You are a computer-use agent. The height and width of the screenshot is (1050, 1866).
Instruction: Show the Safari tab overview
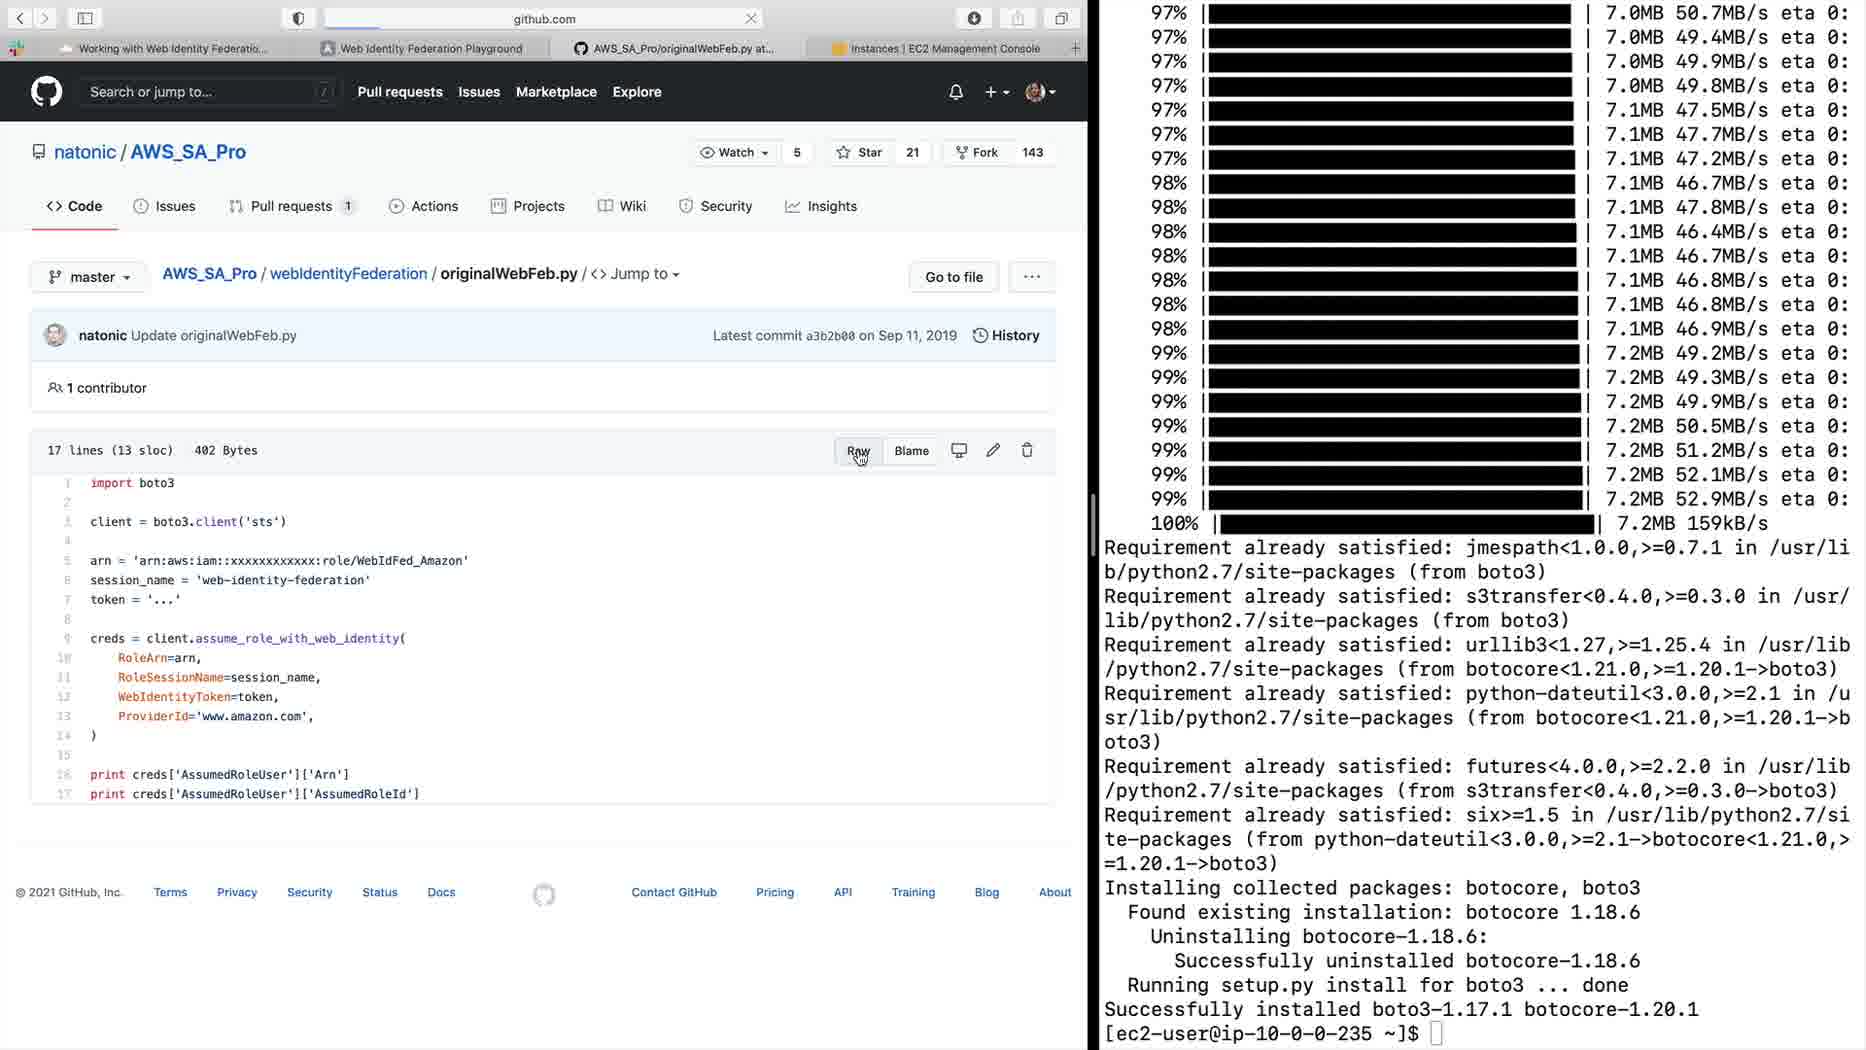pyautogui.click(x=1061, y=18)
